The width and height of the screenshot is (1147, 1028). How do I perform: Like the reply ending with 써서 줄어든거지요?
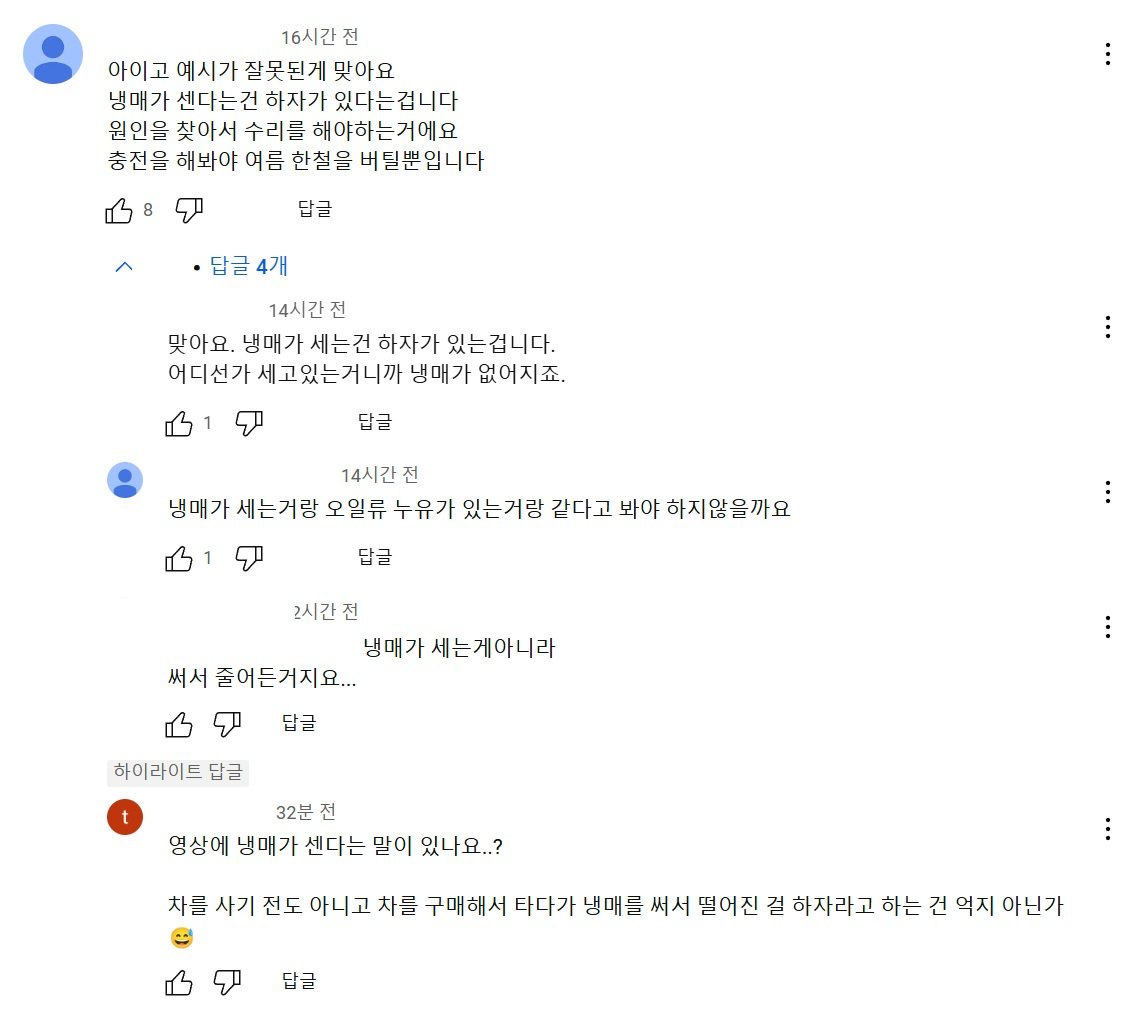pyautogui.click(x=179, y=723)
